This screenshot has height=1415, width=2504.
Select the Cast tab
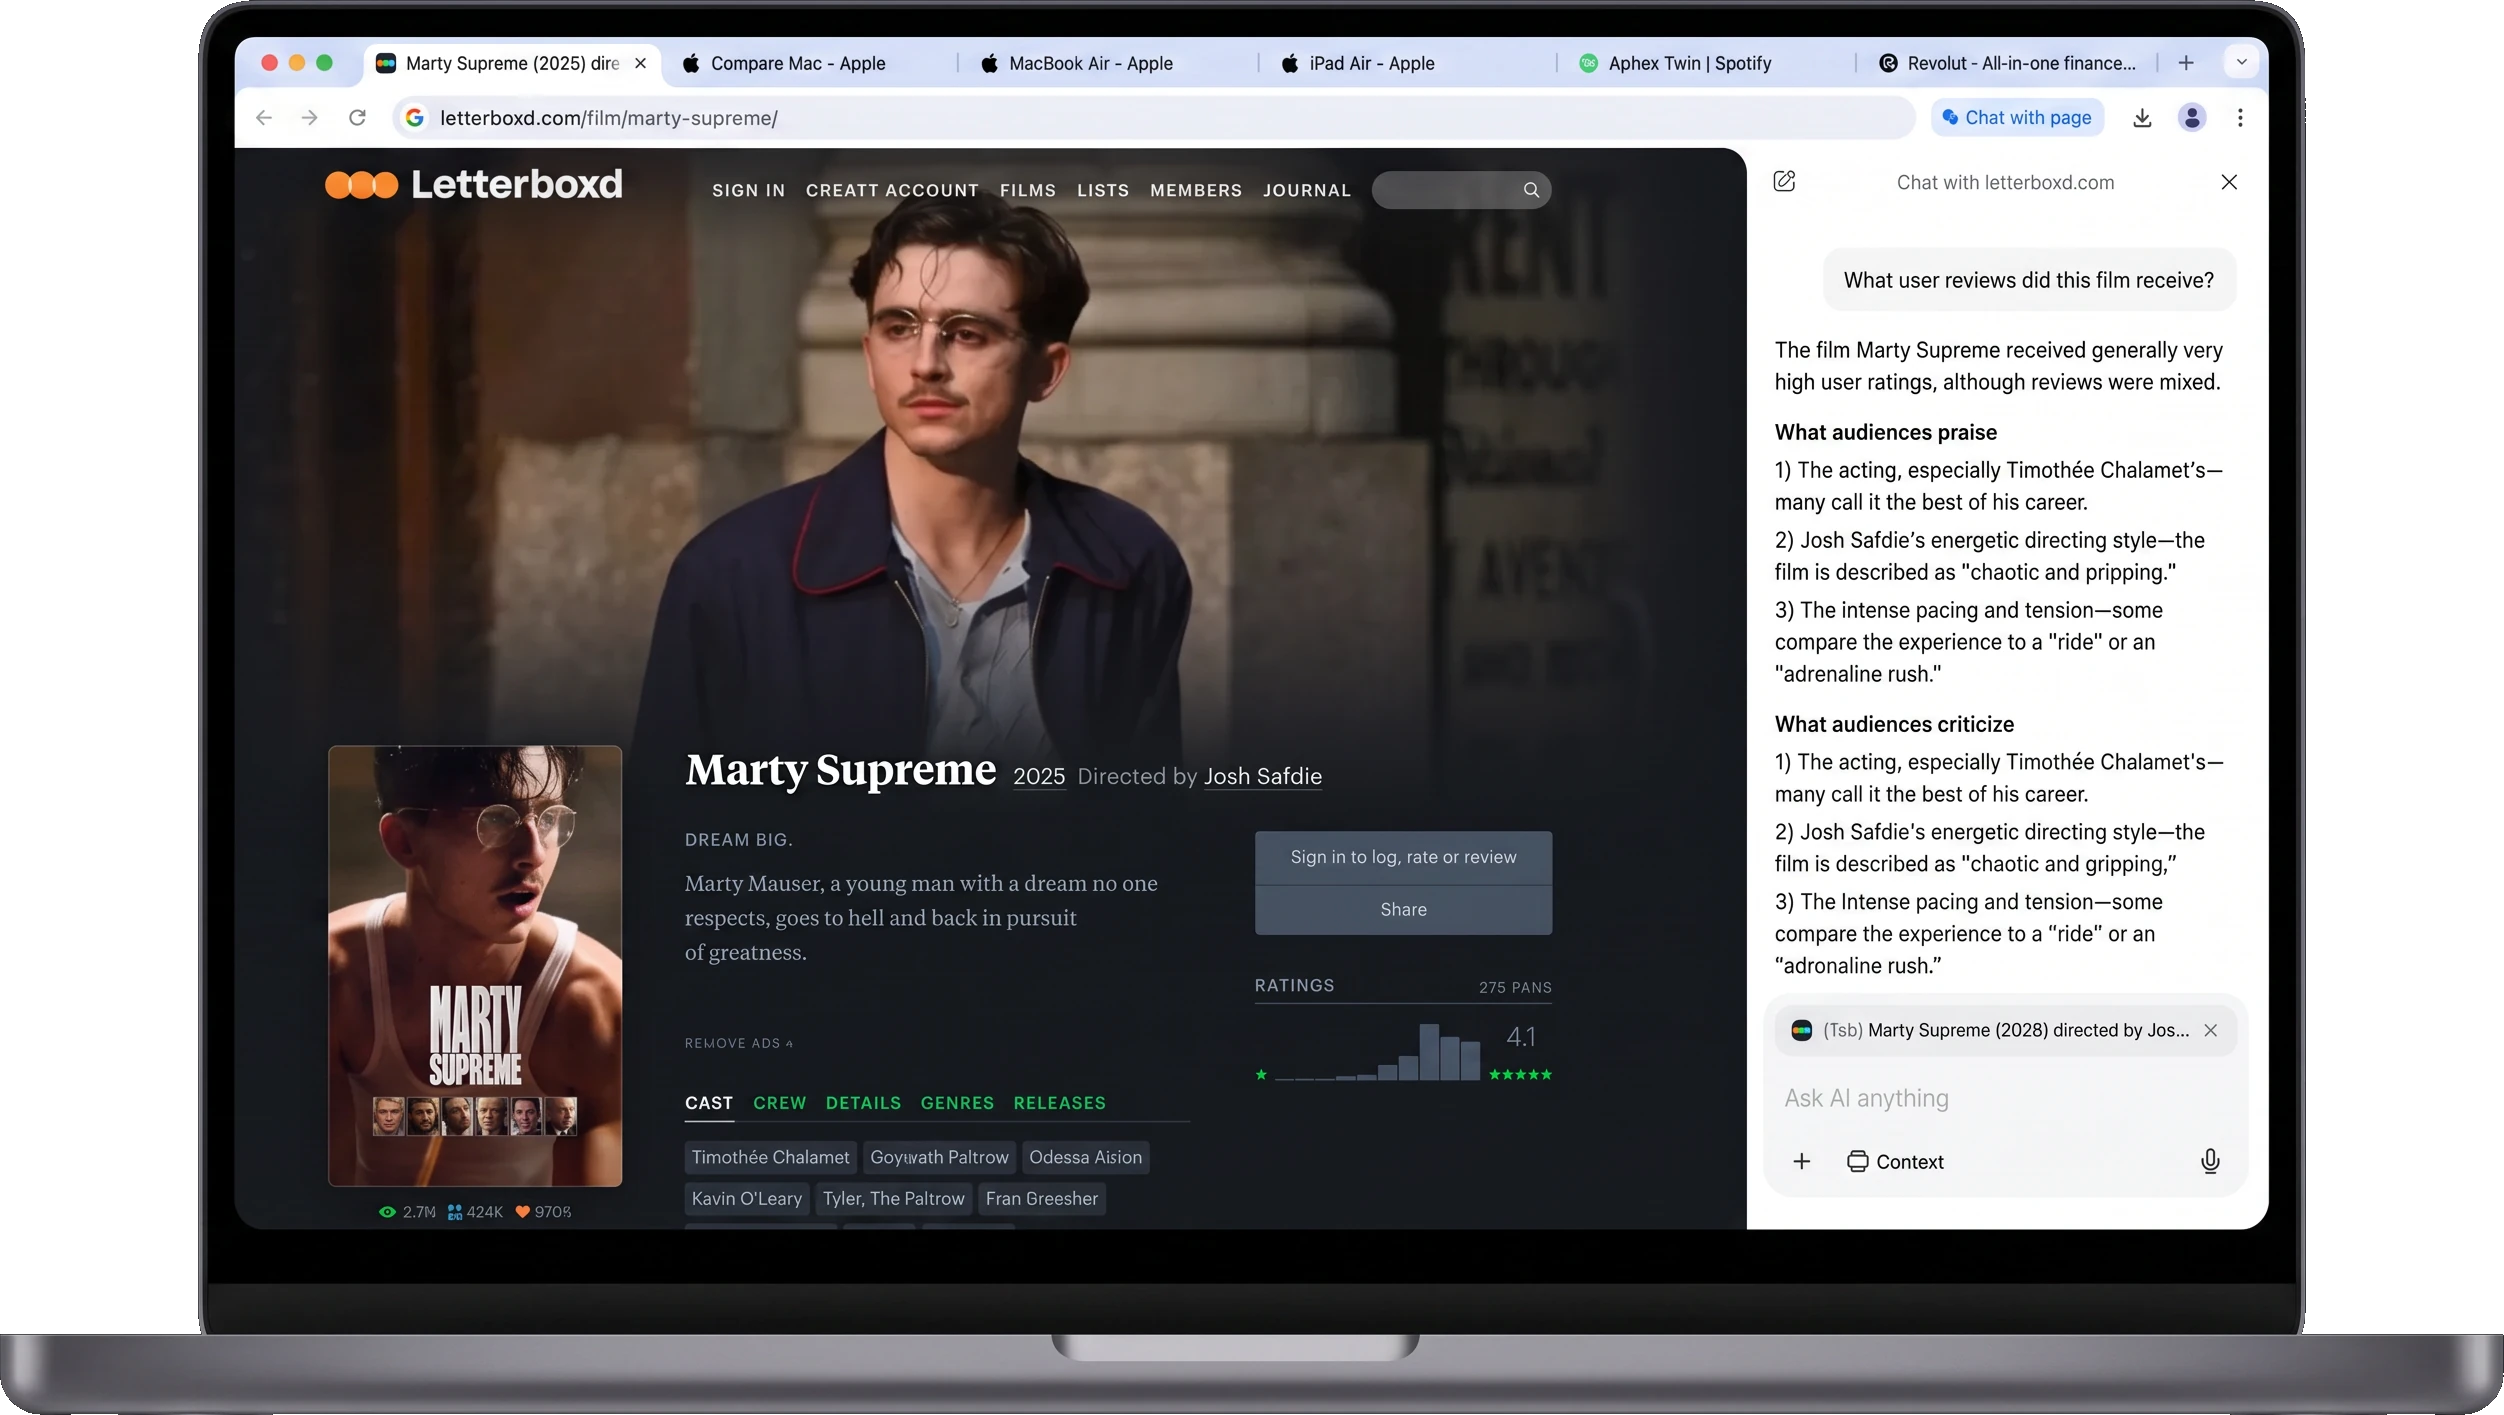(x=709, y=1103)
